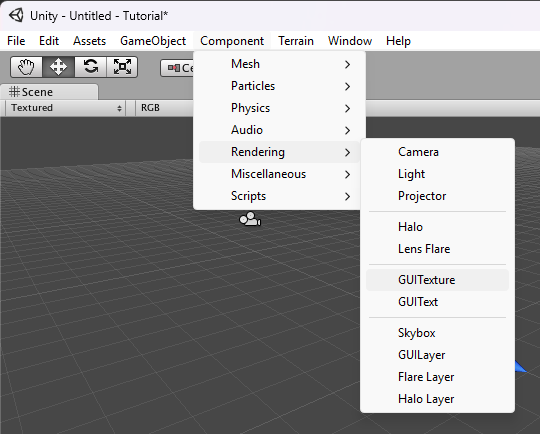This screenshot has width=540, height=434.
Task: Expand the Miscellaneous submenu
Action: [x=279, y=174]
